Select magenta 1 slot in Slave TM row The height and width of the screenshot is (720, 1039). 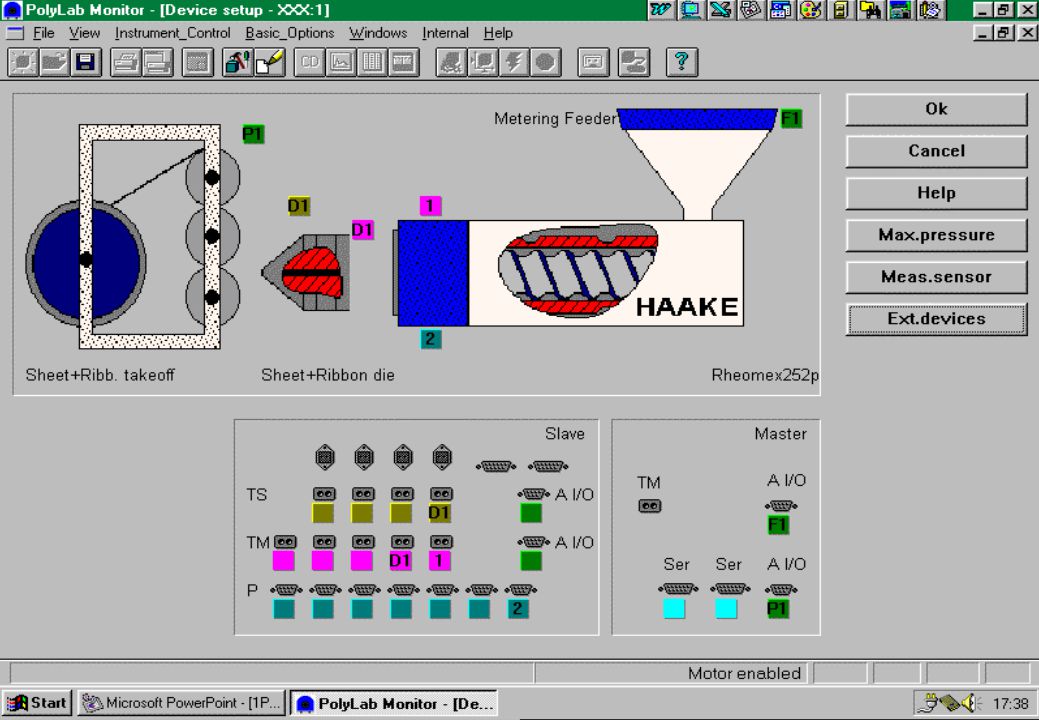(x=439, y=561)
